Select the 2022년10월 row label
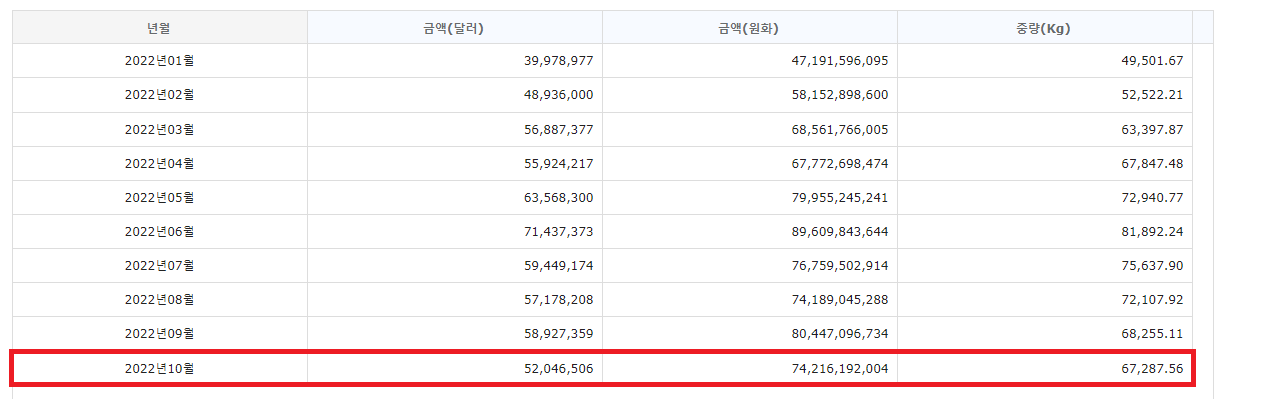 (159, 368)
